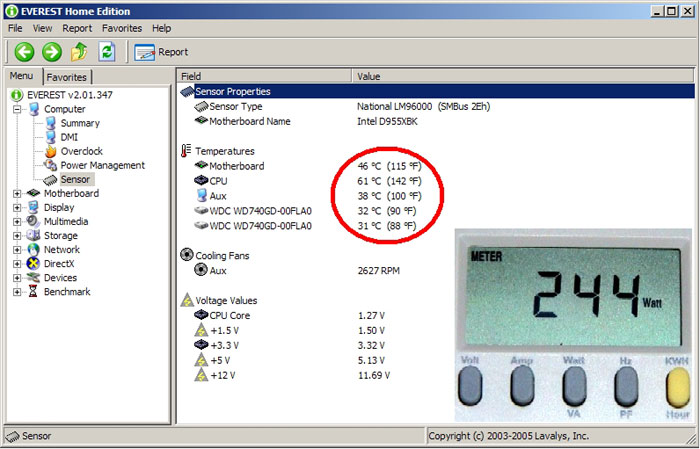Switch to the Favorites tab
Screen dimensions: 700x449
click(67, 77)
